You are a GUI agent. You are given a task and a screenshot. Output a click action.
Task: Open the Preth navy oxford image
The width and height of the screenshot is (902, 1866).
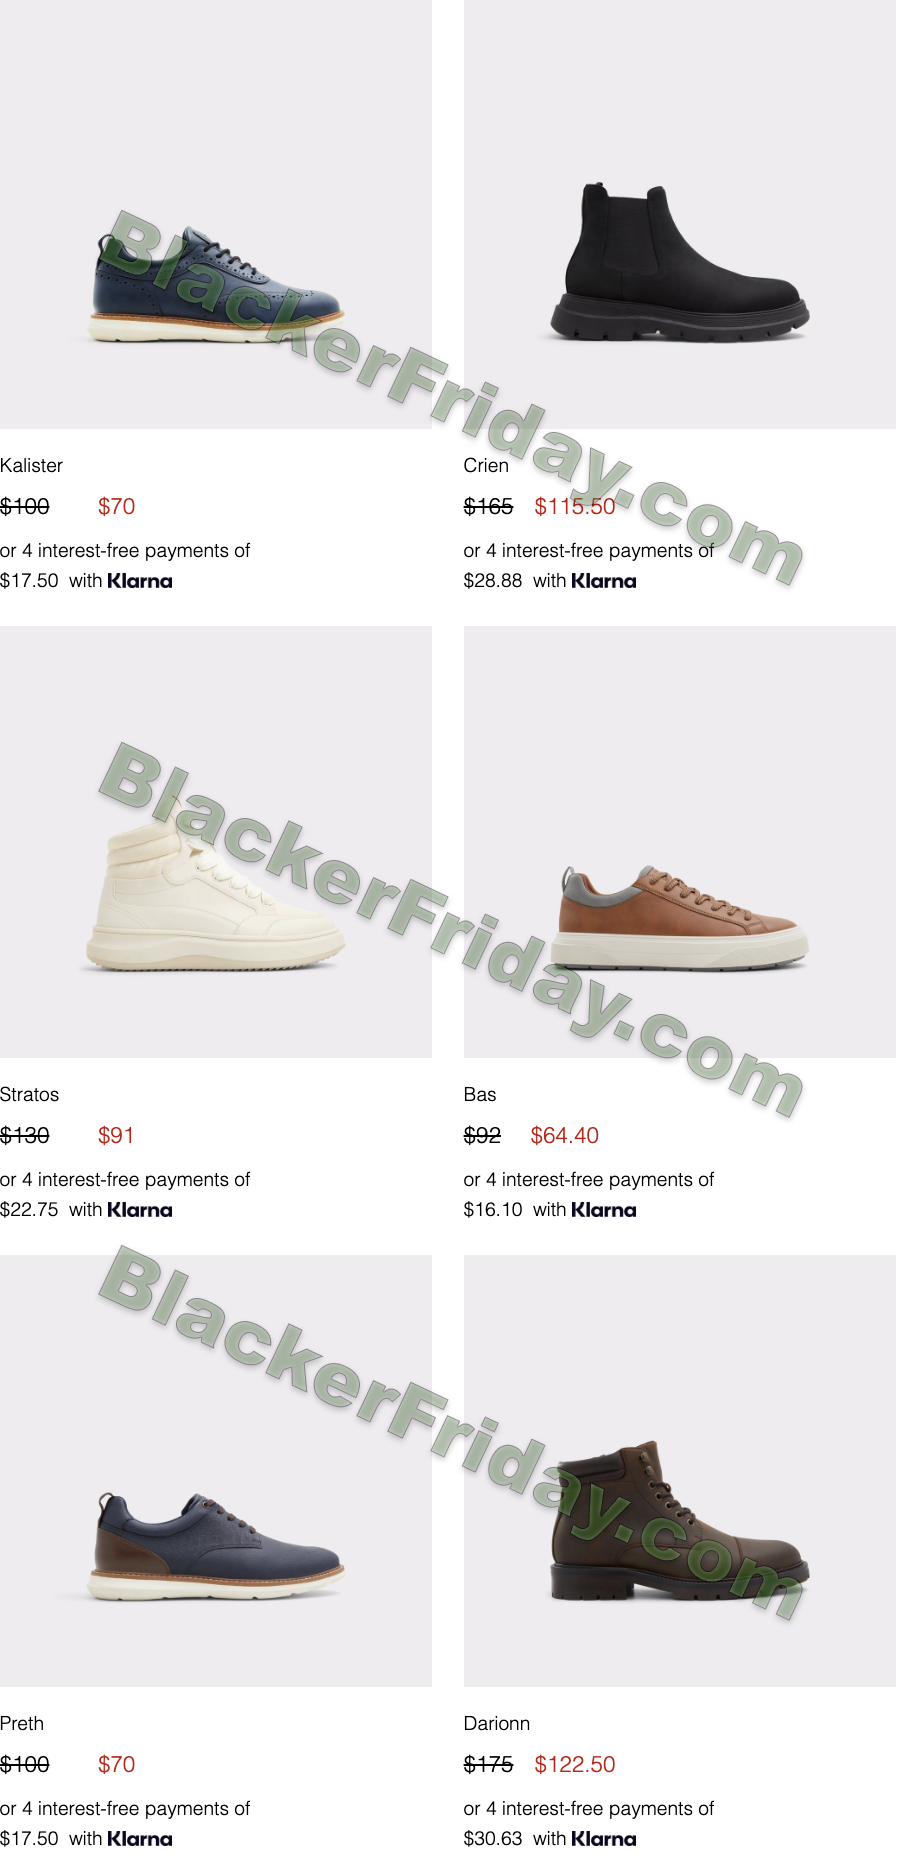click(216, 1471)
